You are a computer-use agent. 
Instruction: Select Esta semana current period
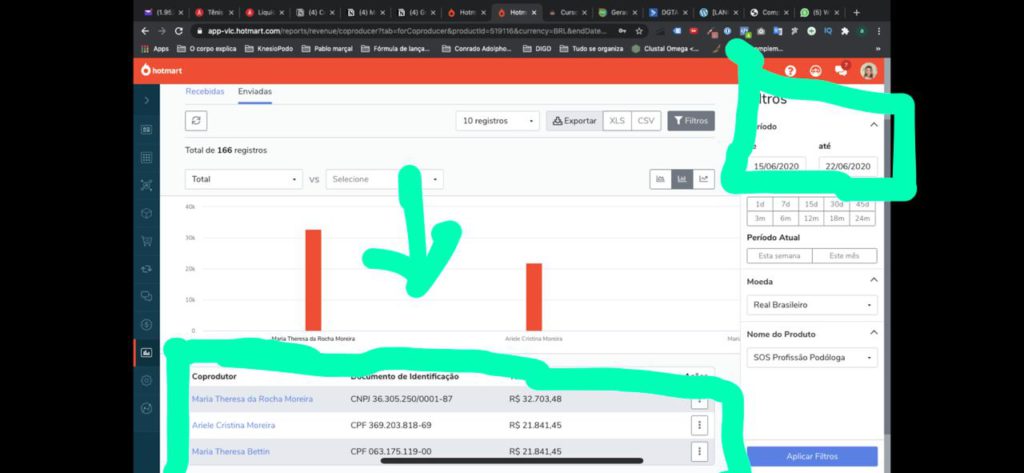(x=779, y=255)
